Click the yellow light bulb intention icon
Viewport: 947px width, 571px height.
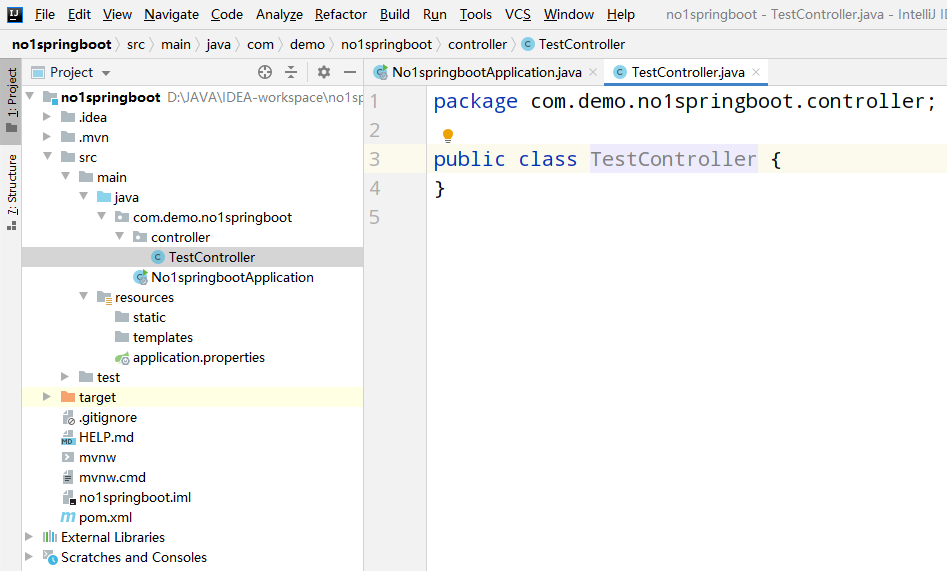tap(448, 136)
